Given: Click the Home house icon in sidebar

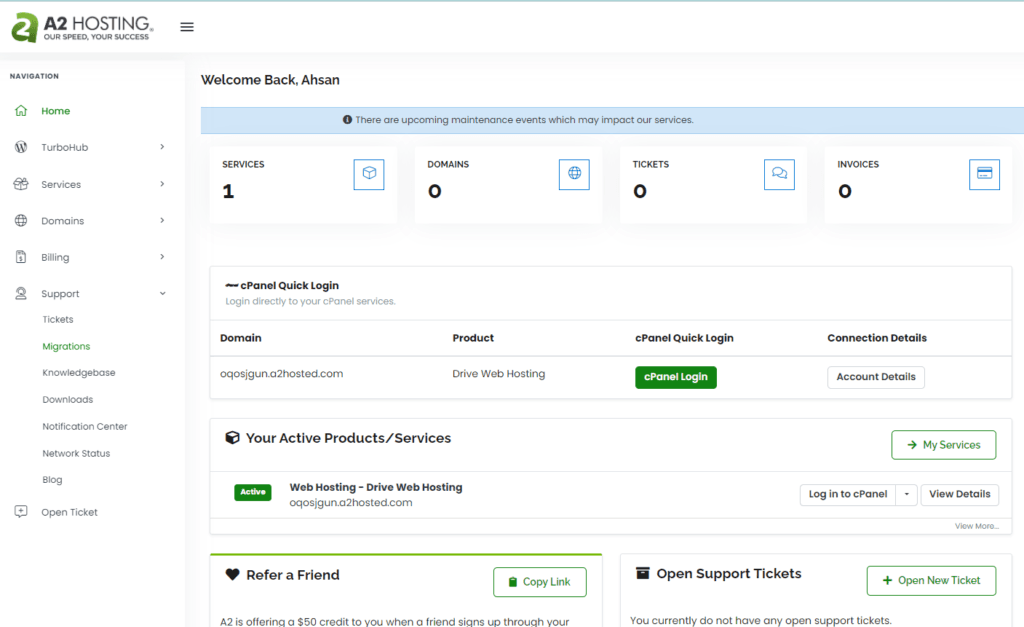Looking at the screenshot, I should click(x=21, y=110).
